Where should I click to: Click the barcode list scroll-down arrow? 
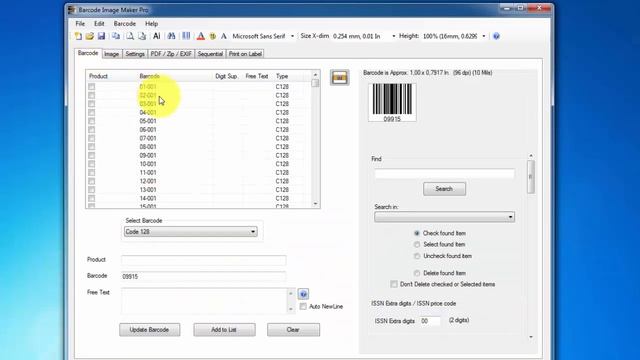(315, 204)
